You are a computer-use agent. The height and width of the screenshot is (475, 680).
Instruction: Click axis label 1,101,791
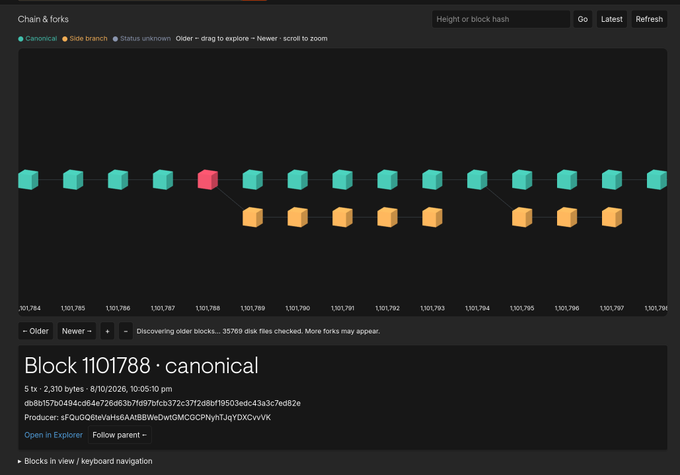pyautogui.click(x=343, y=308)
